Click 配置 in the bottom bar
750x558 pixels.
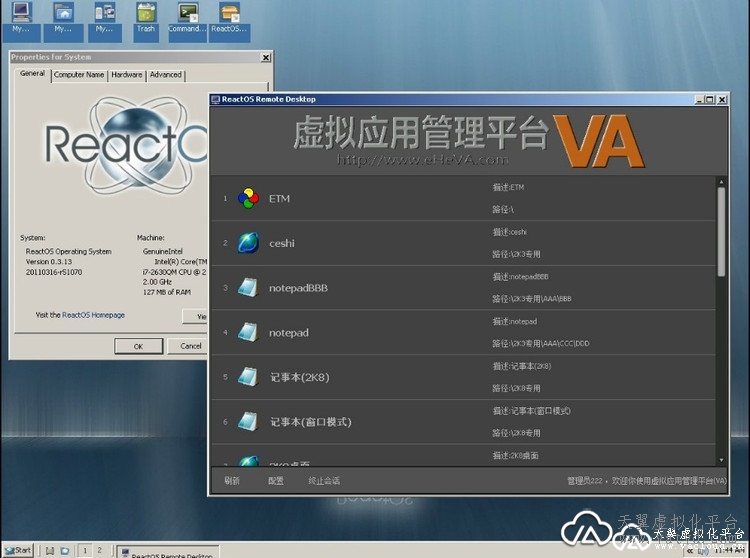coord(276,481)
